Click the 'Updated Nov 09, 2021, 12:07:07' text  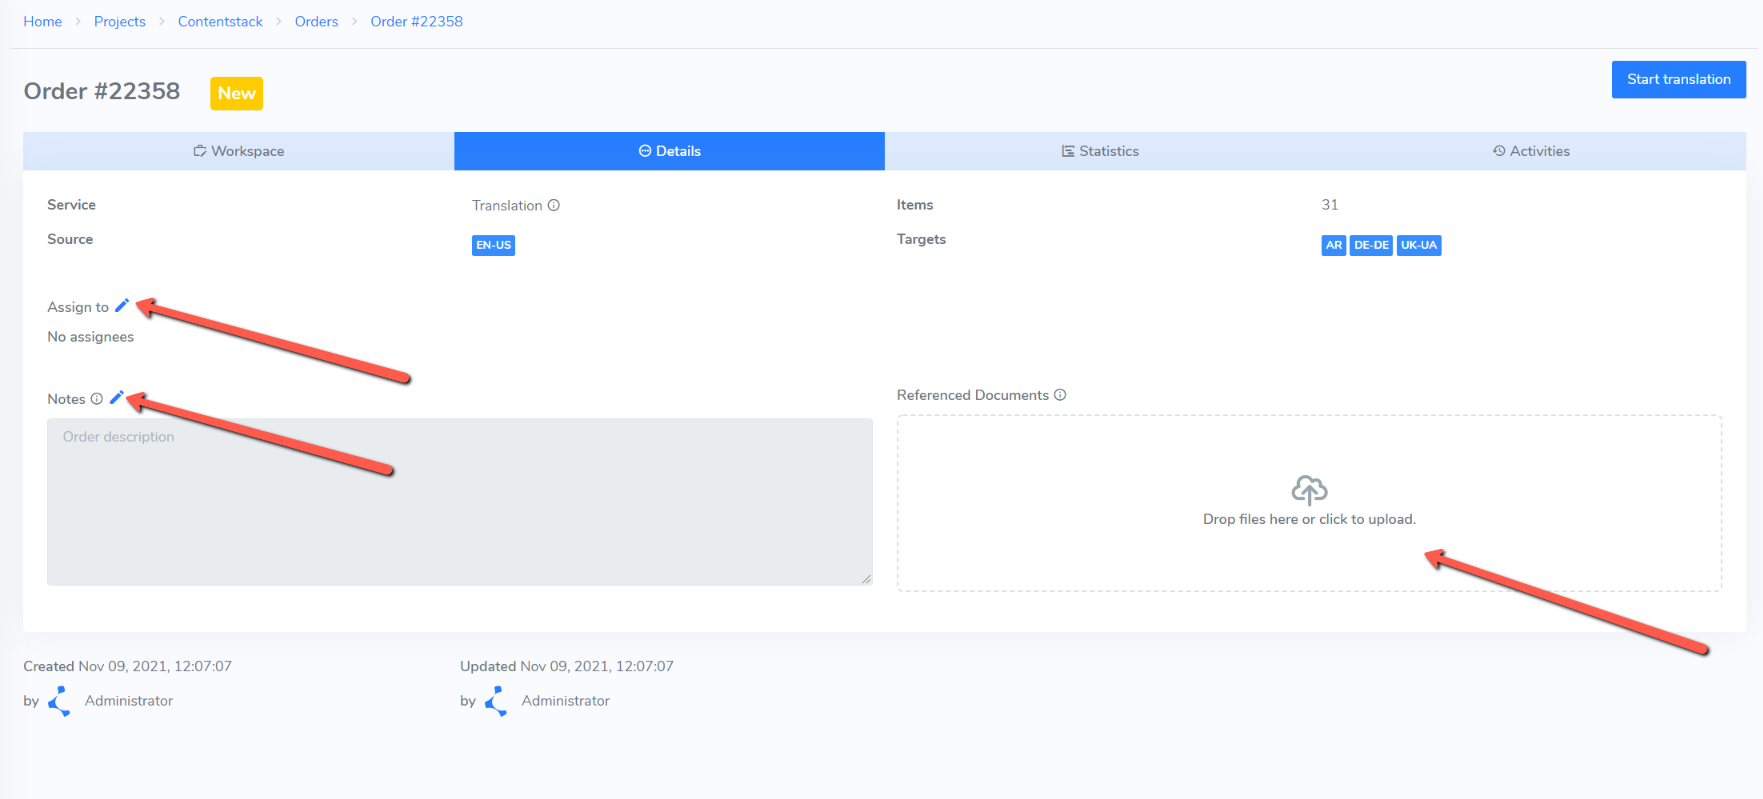tap(567, 666)
